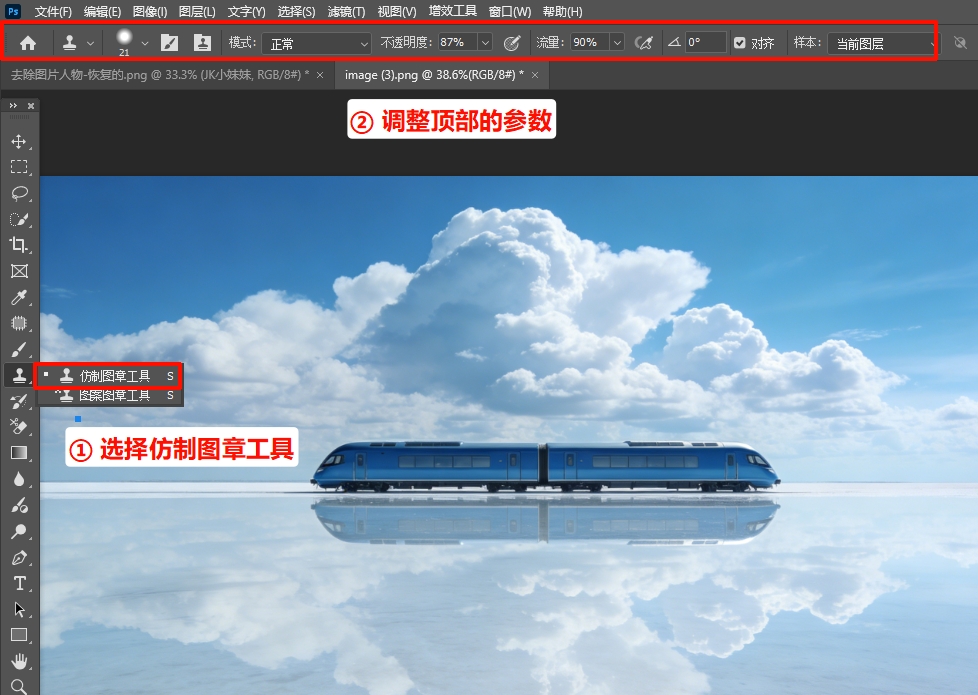
Task: Open the 样本 sample layer dropdown
Action: click(x=880, y=42)
